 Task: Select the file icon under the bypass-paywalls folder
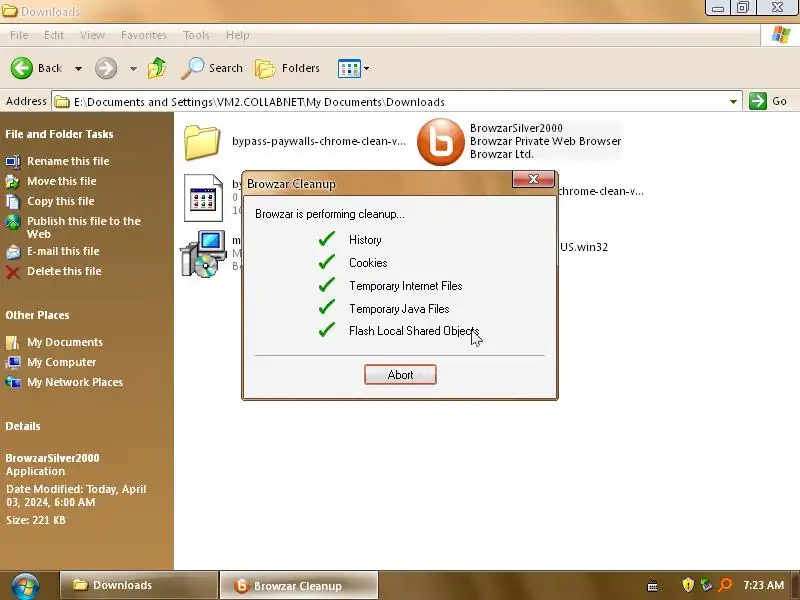[203, 198]
